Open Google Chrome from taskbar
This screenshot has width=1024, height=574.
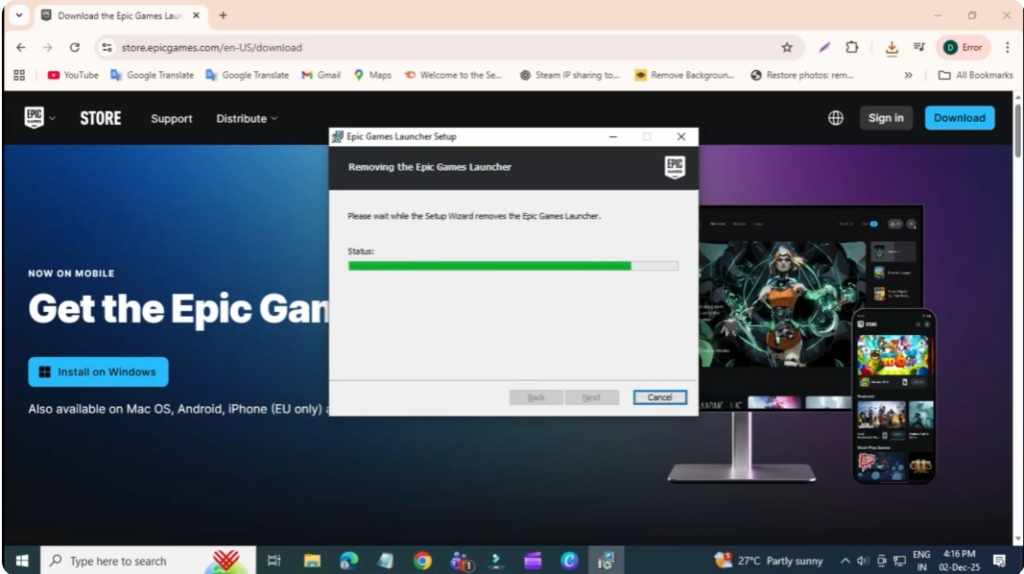point(422,561)
